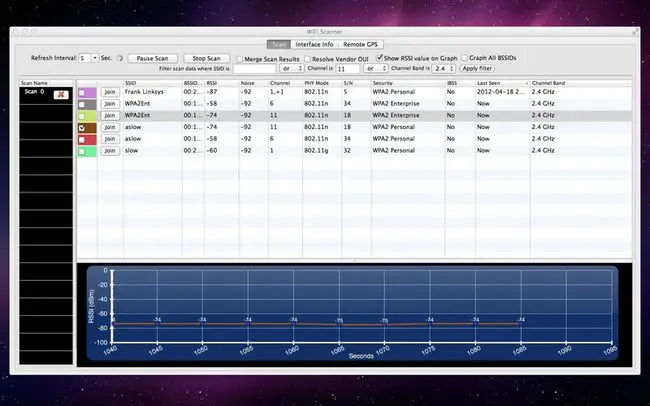This screenshot has height=406, width=650.
Task: Uncheck graph checkbox for aslow channel 11 row
Action: tap(82, 128)
